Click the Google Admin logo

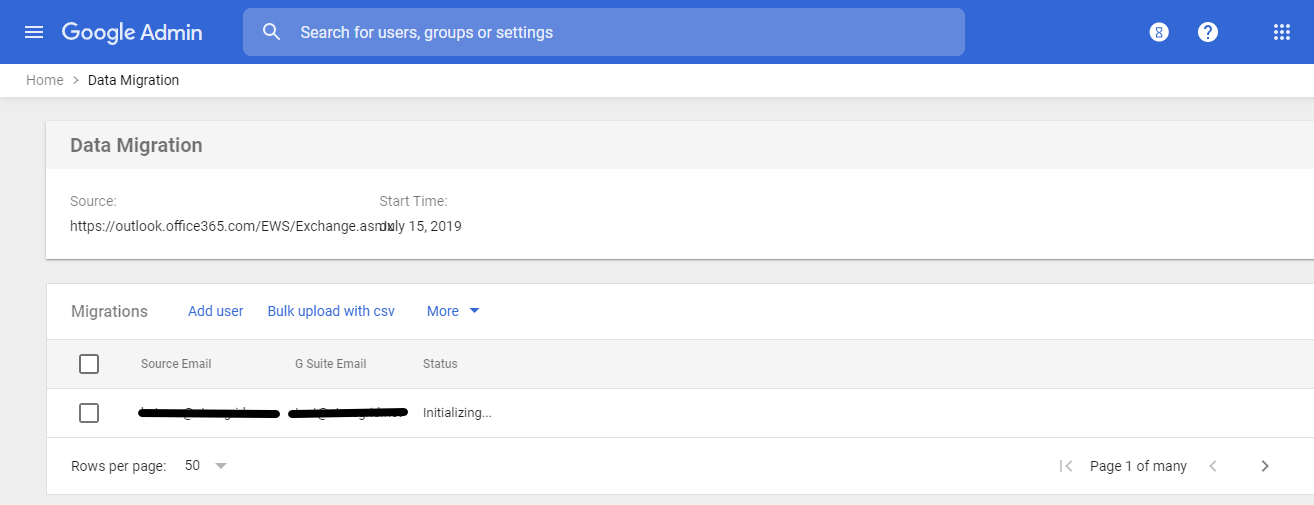click(x=132, y=32)
